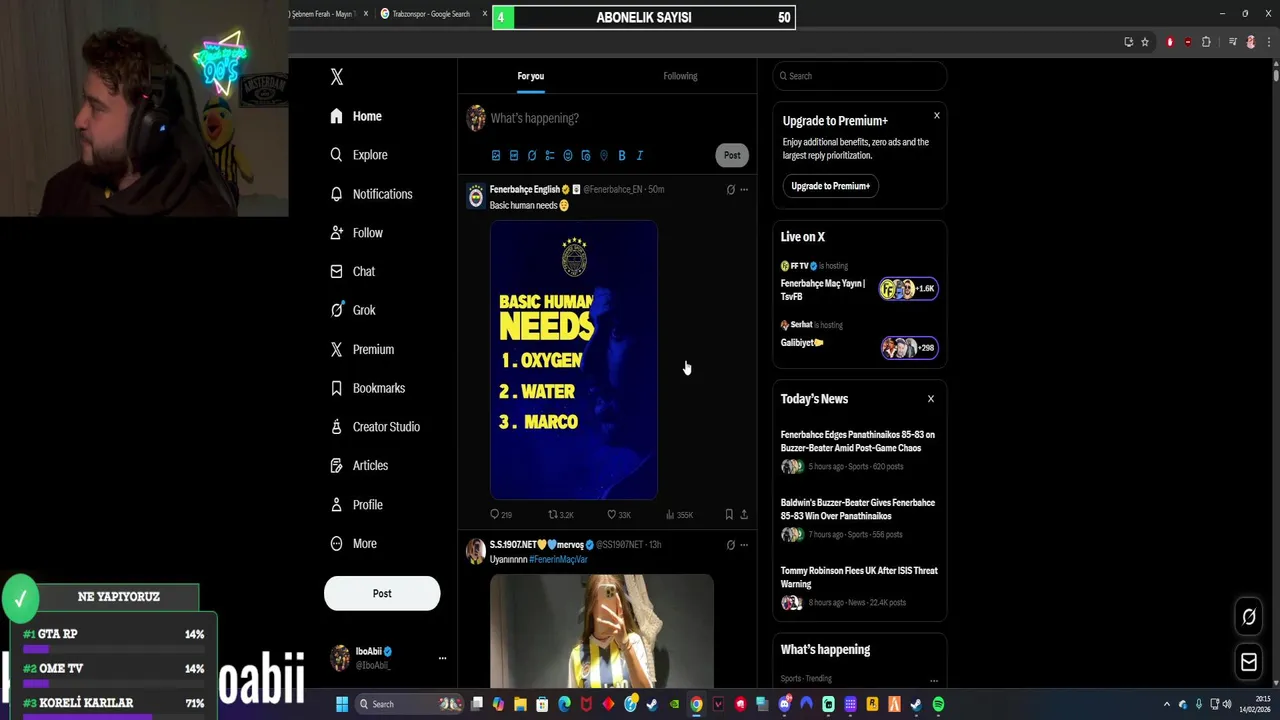Share the Basic human needs post
This screenshot has width=1280, height=720.
(744, 515)
